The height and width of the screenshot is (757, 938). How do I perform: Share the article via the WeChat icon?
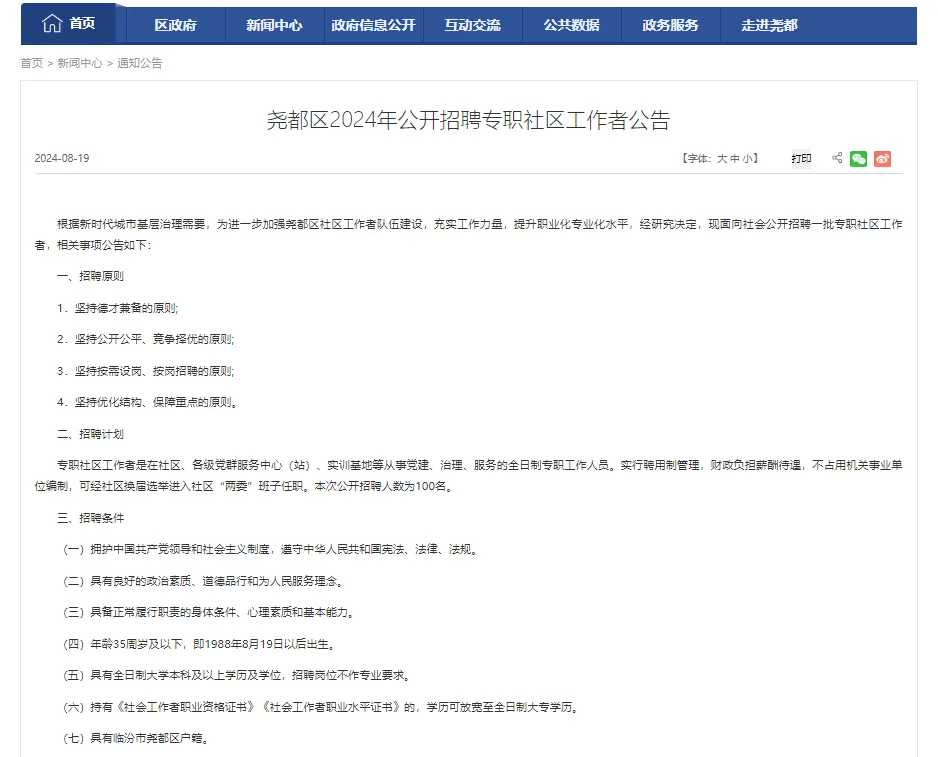point(857,158)
